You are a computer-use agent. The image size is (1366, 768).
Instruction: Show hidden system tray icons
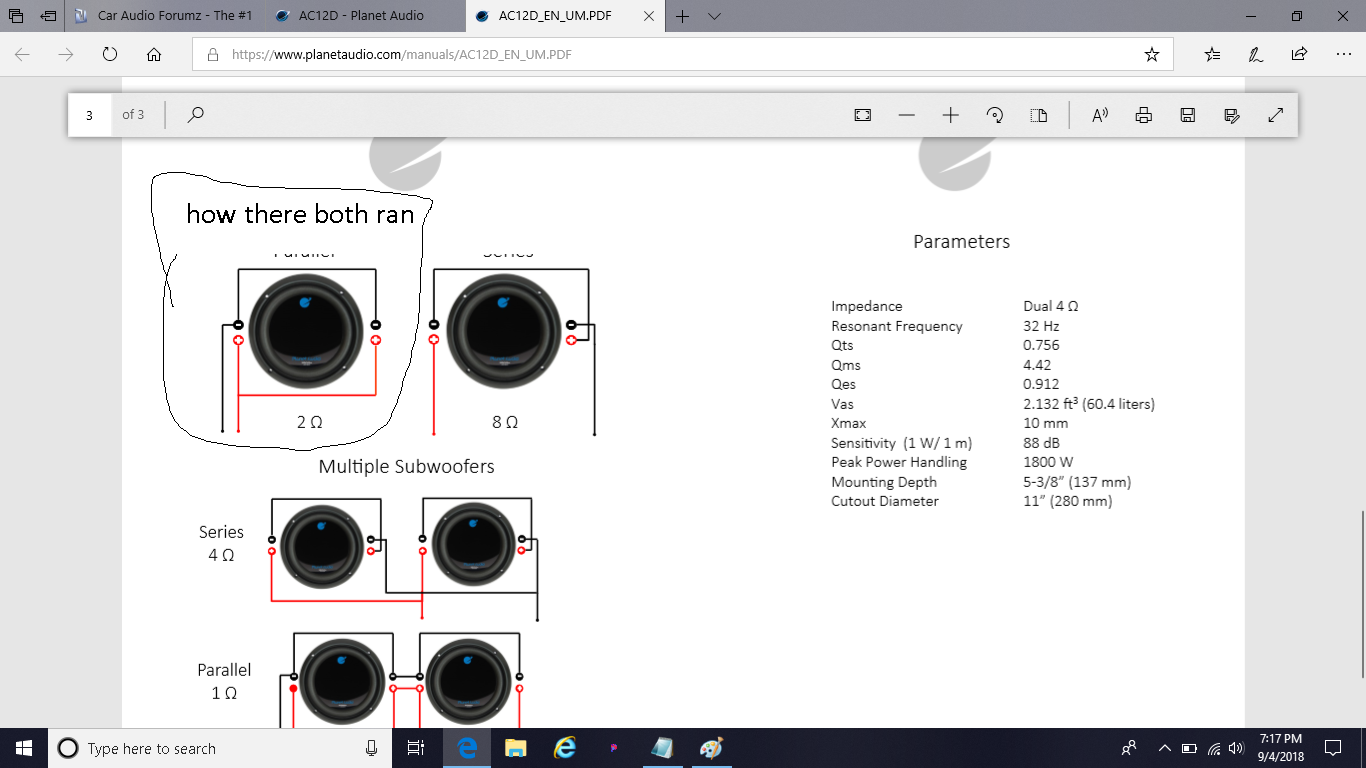[x=1164, y=748]
